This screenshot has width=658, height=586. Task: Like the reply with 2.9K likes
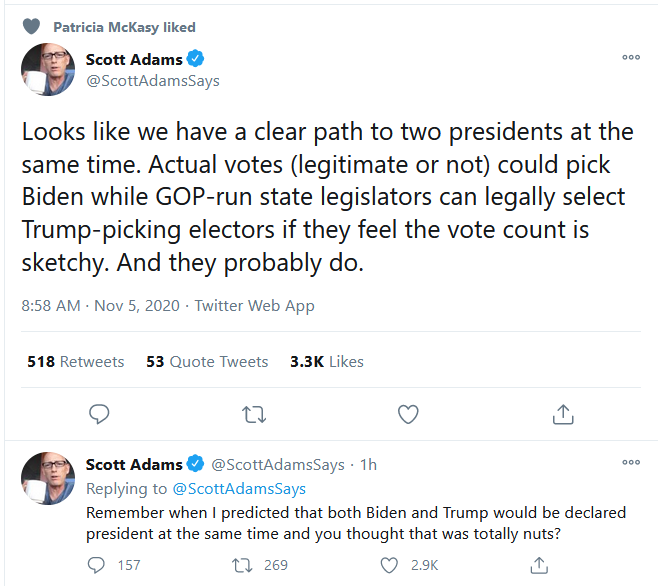point(388,565)
